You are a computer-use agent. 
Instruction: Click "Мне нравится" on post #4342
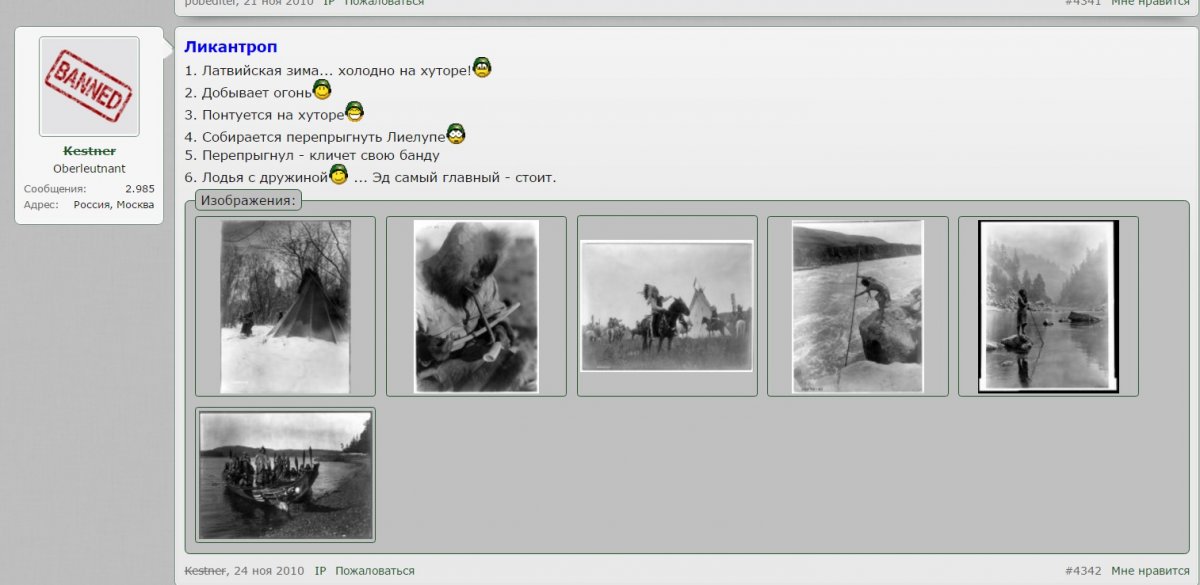[x=1150, y=571]
